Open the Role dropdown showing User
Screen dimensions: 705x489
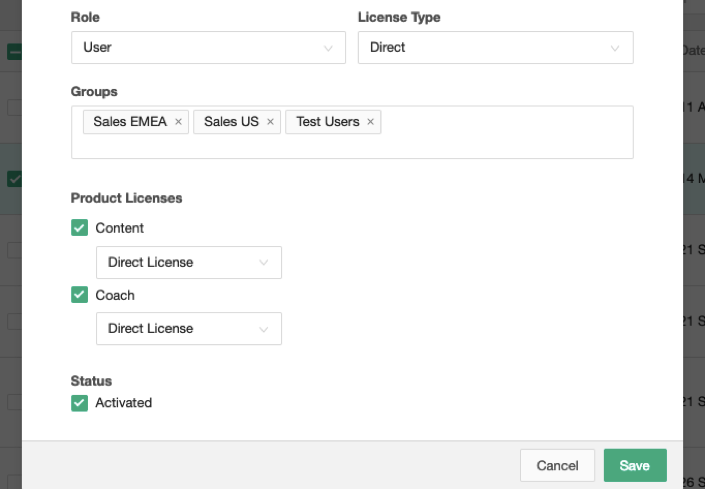[x=208, y=47]
